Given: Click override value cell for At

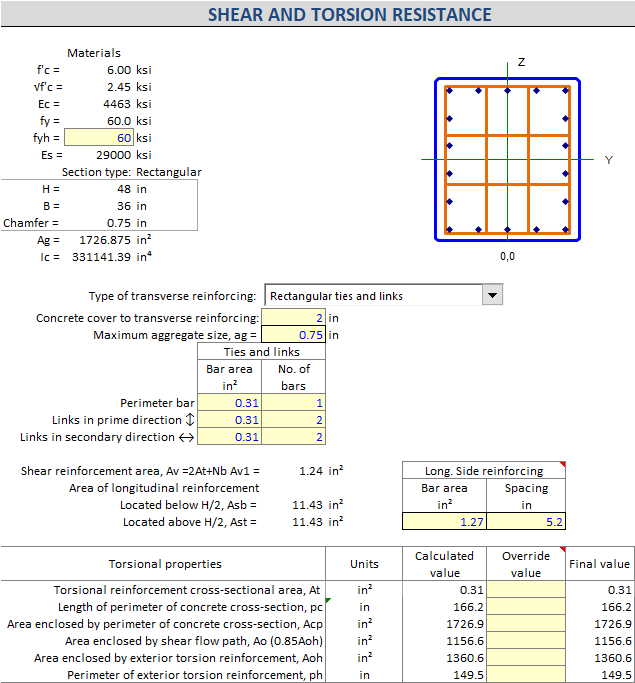Looking at the screenshot, I should (x=526, y=590).
